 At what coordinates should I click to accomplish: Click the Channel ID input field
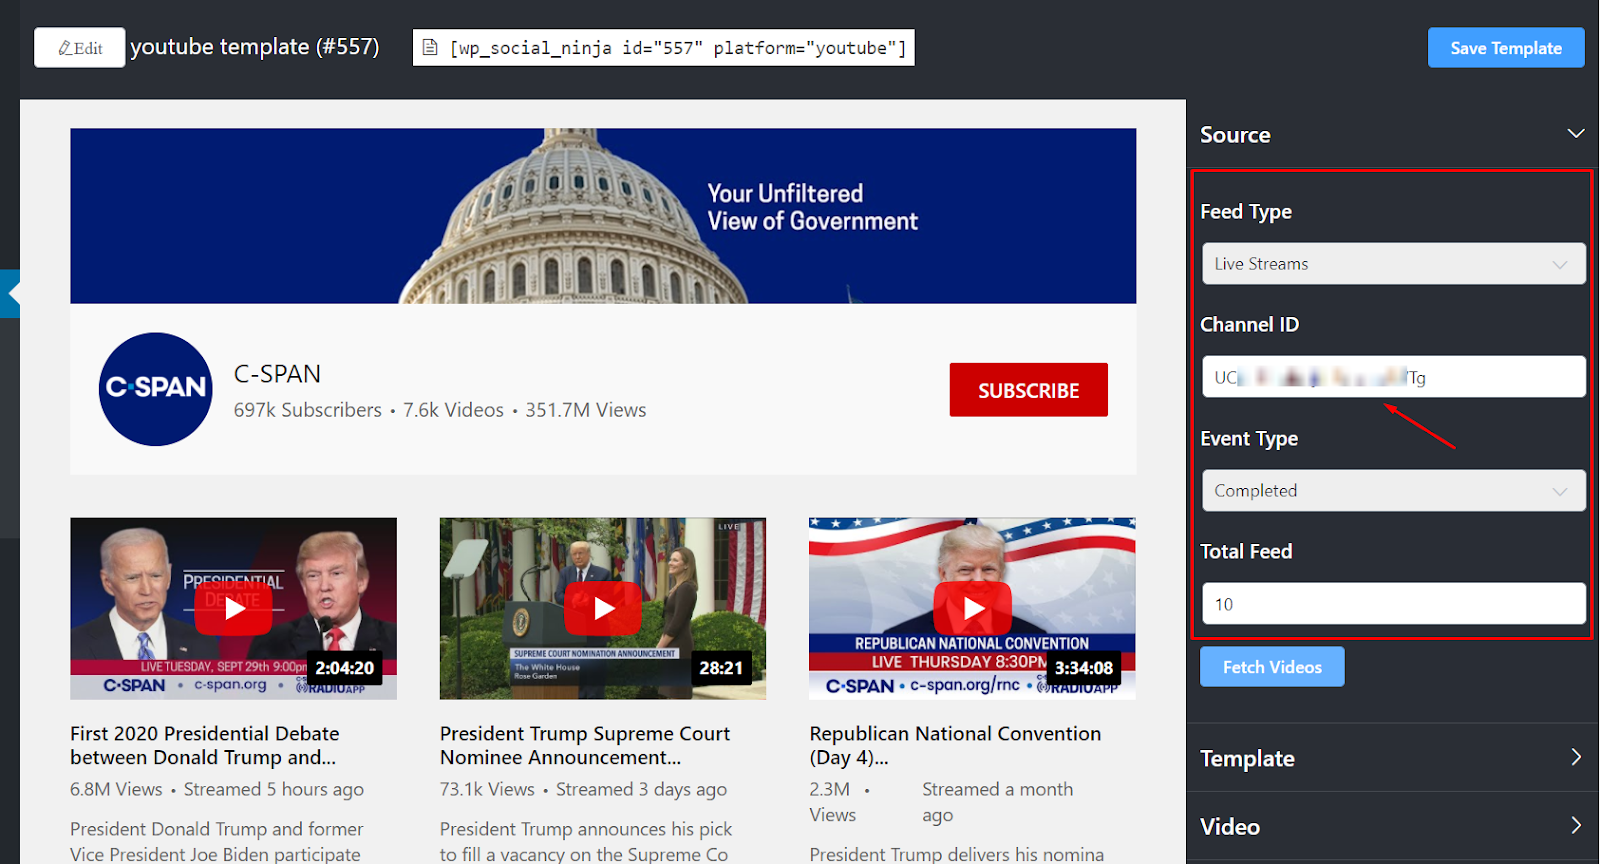pos(1394,377)
